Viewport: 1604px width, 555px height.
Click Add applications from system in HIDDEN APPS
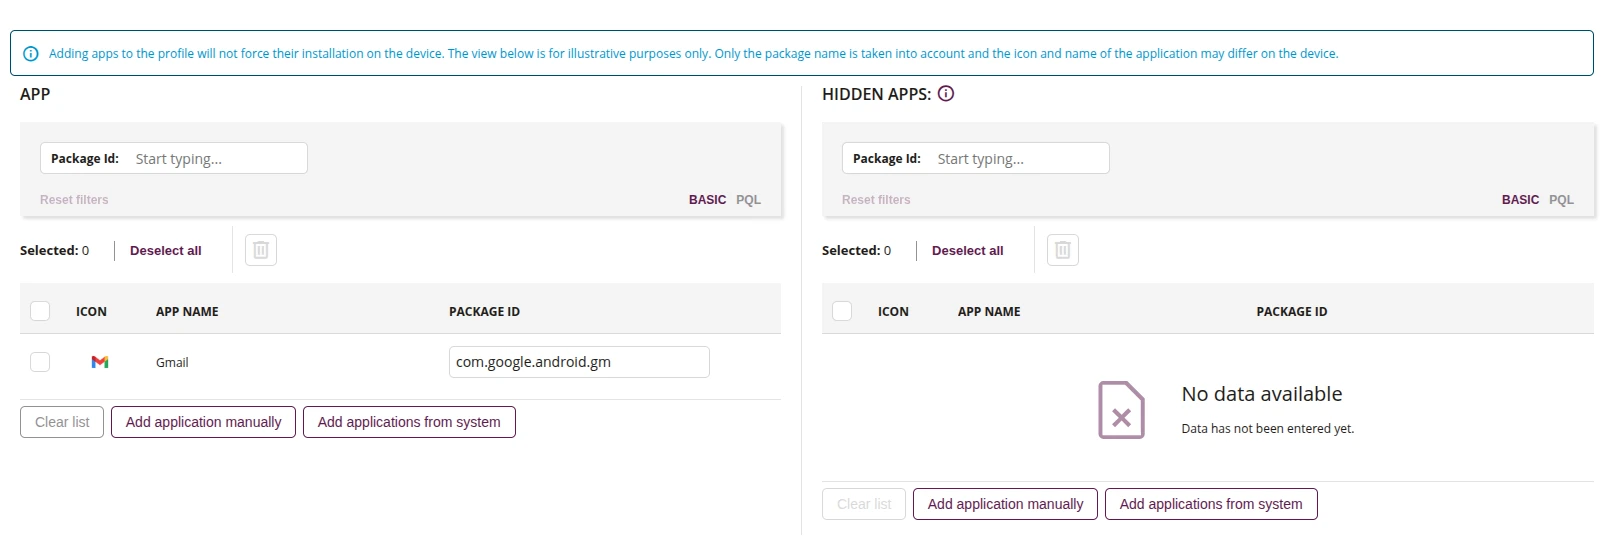pos(1211,504)
